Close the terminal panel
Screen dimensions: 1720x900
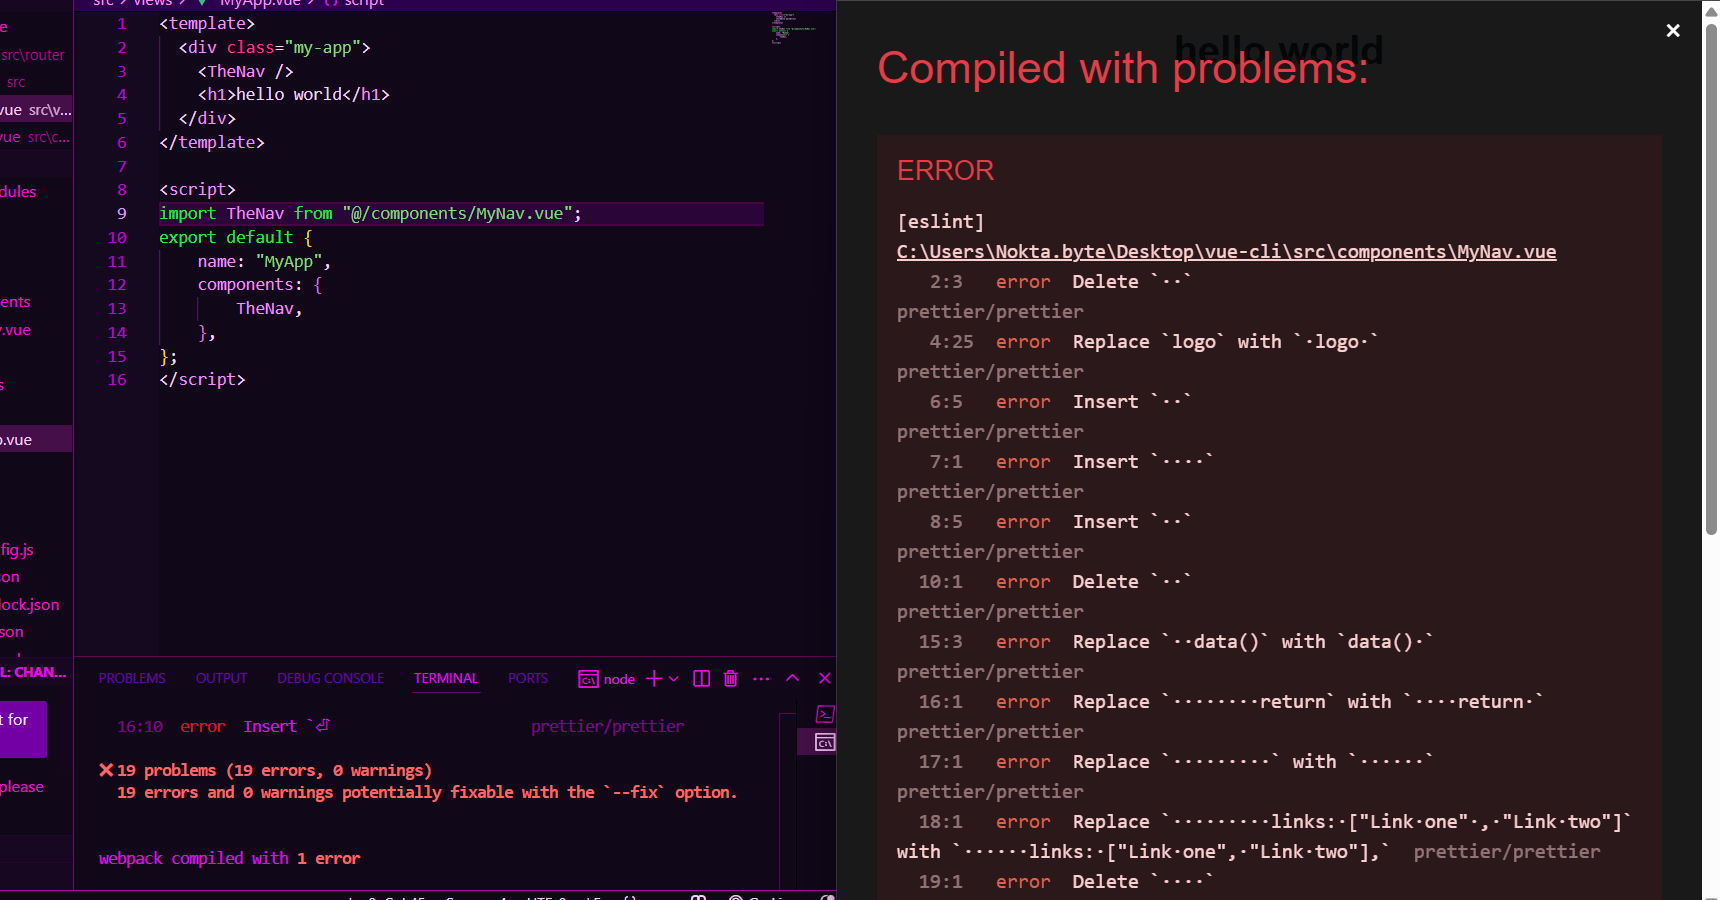tap(825, 679)
